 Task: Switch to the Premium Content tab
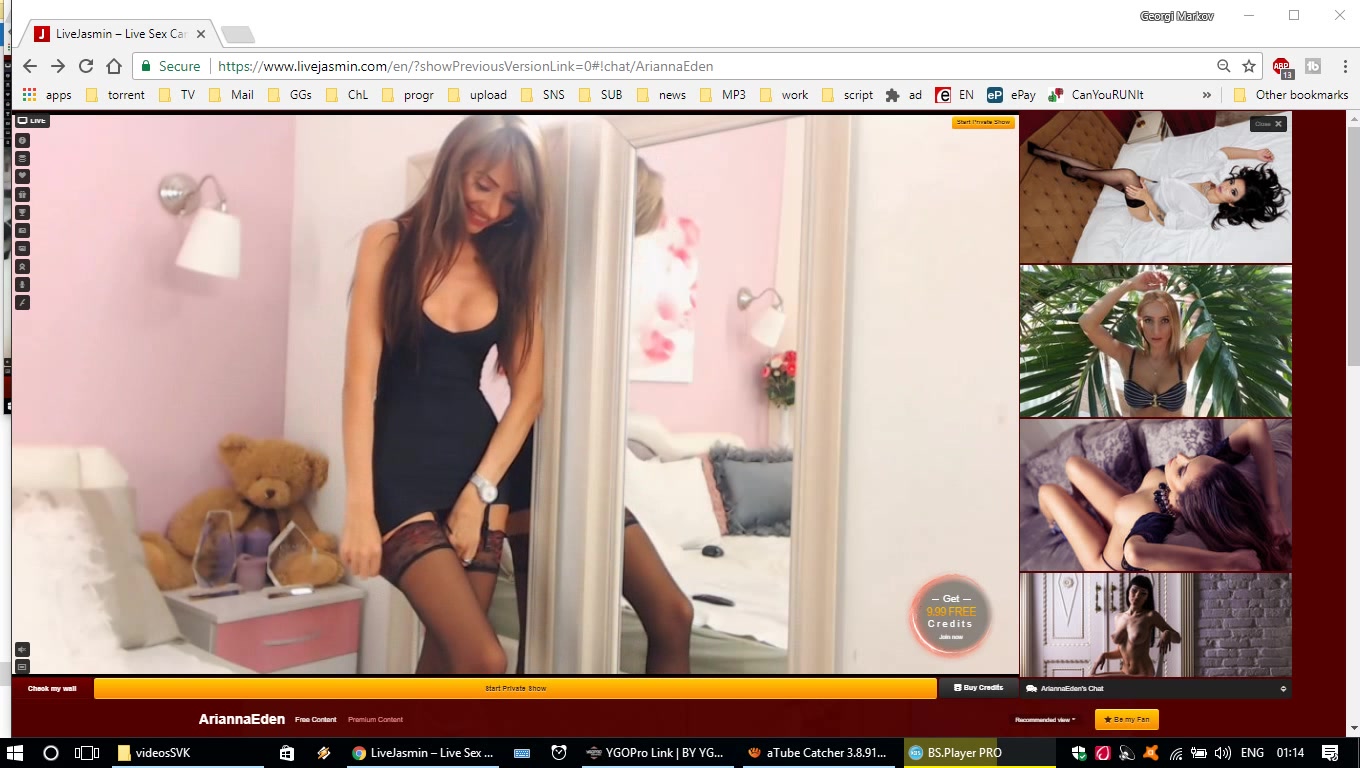(x=375, y=719)
